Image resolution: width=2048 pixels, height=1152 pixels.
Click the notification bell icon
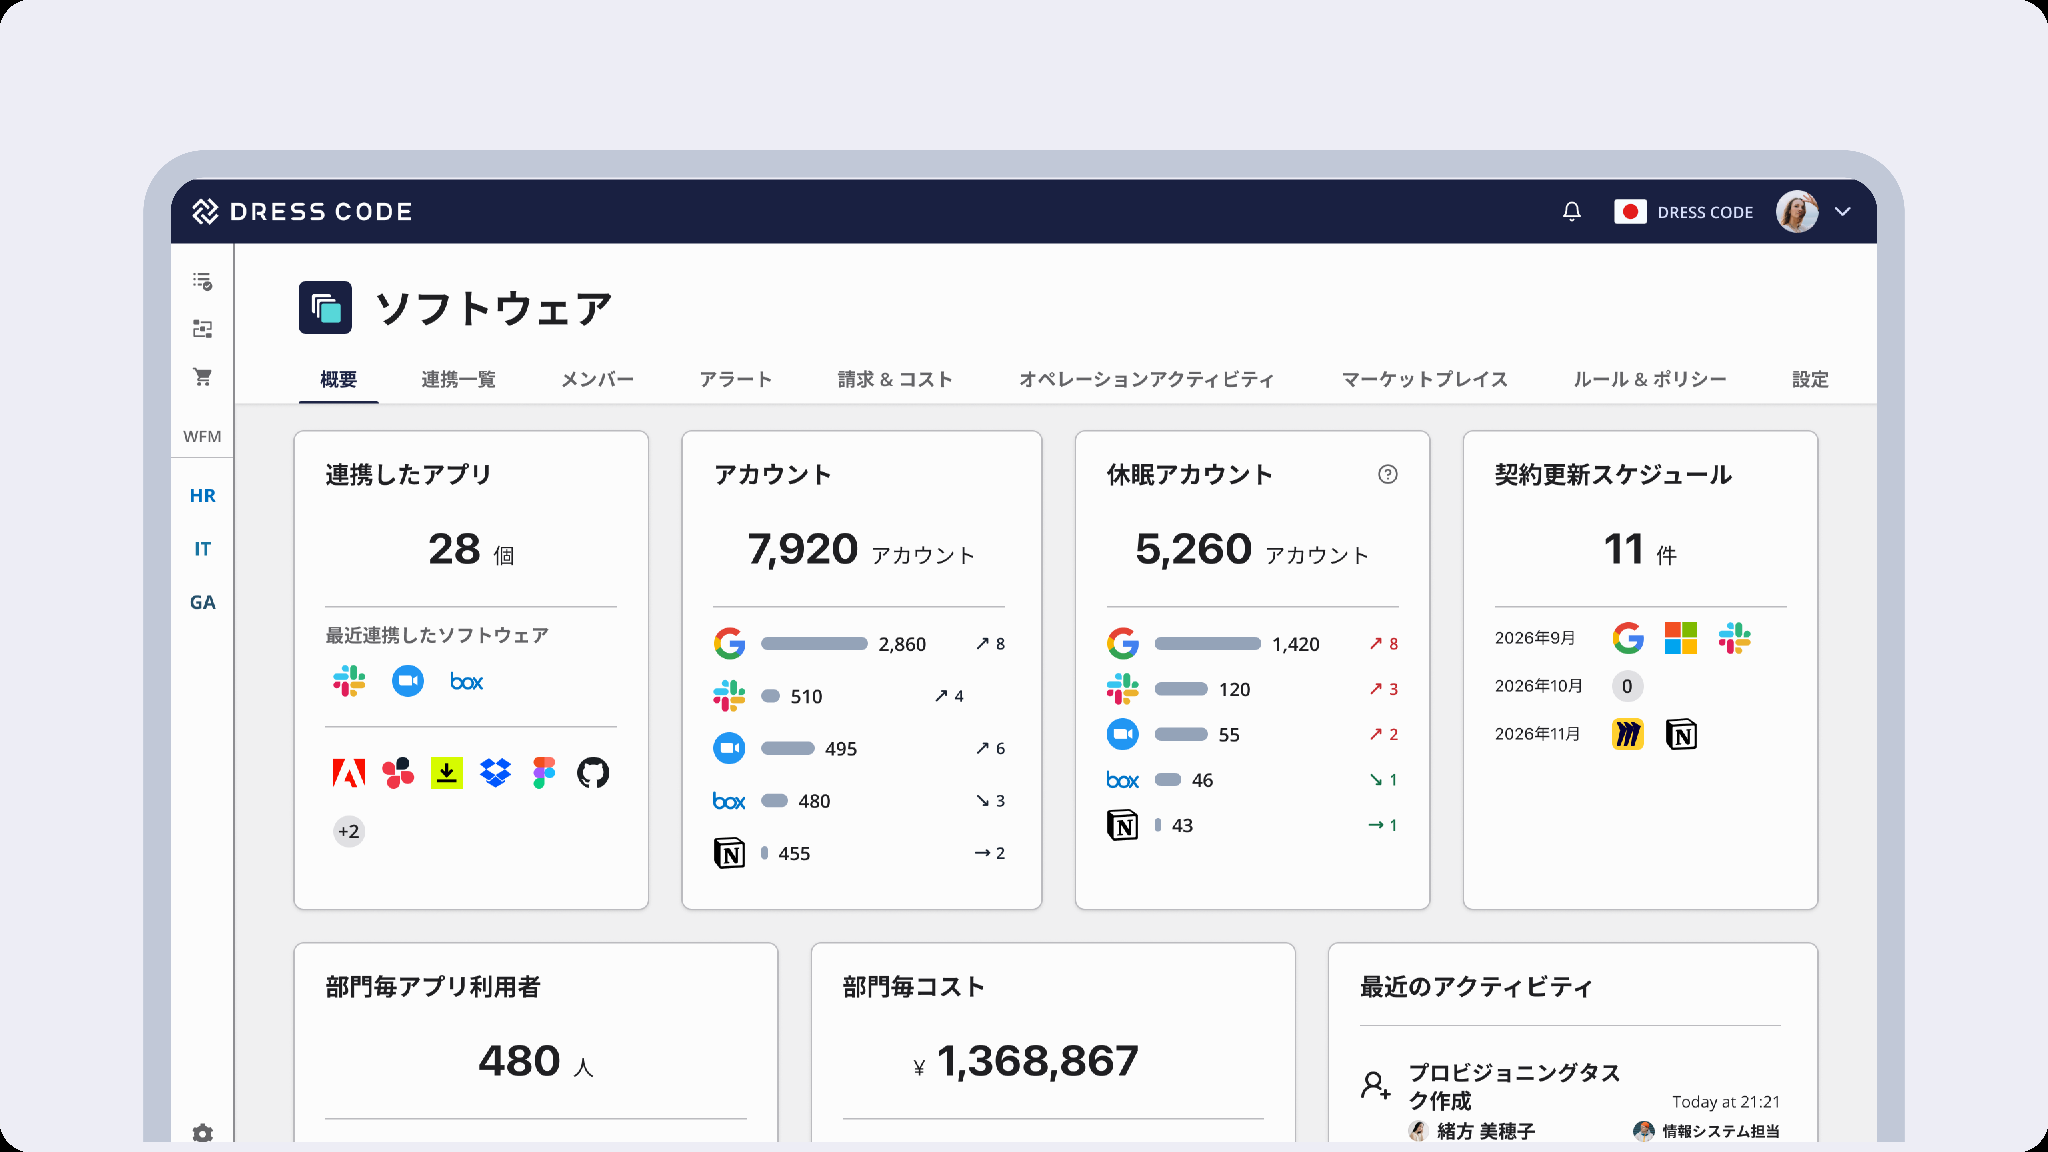click(x=1572, y=211)
